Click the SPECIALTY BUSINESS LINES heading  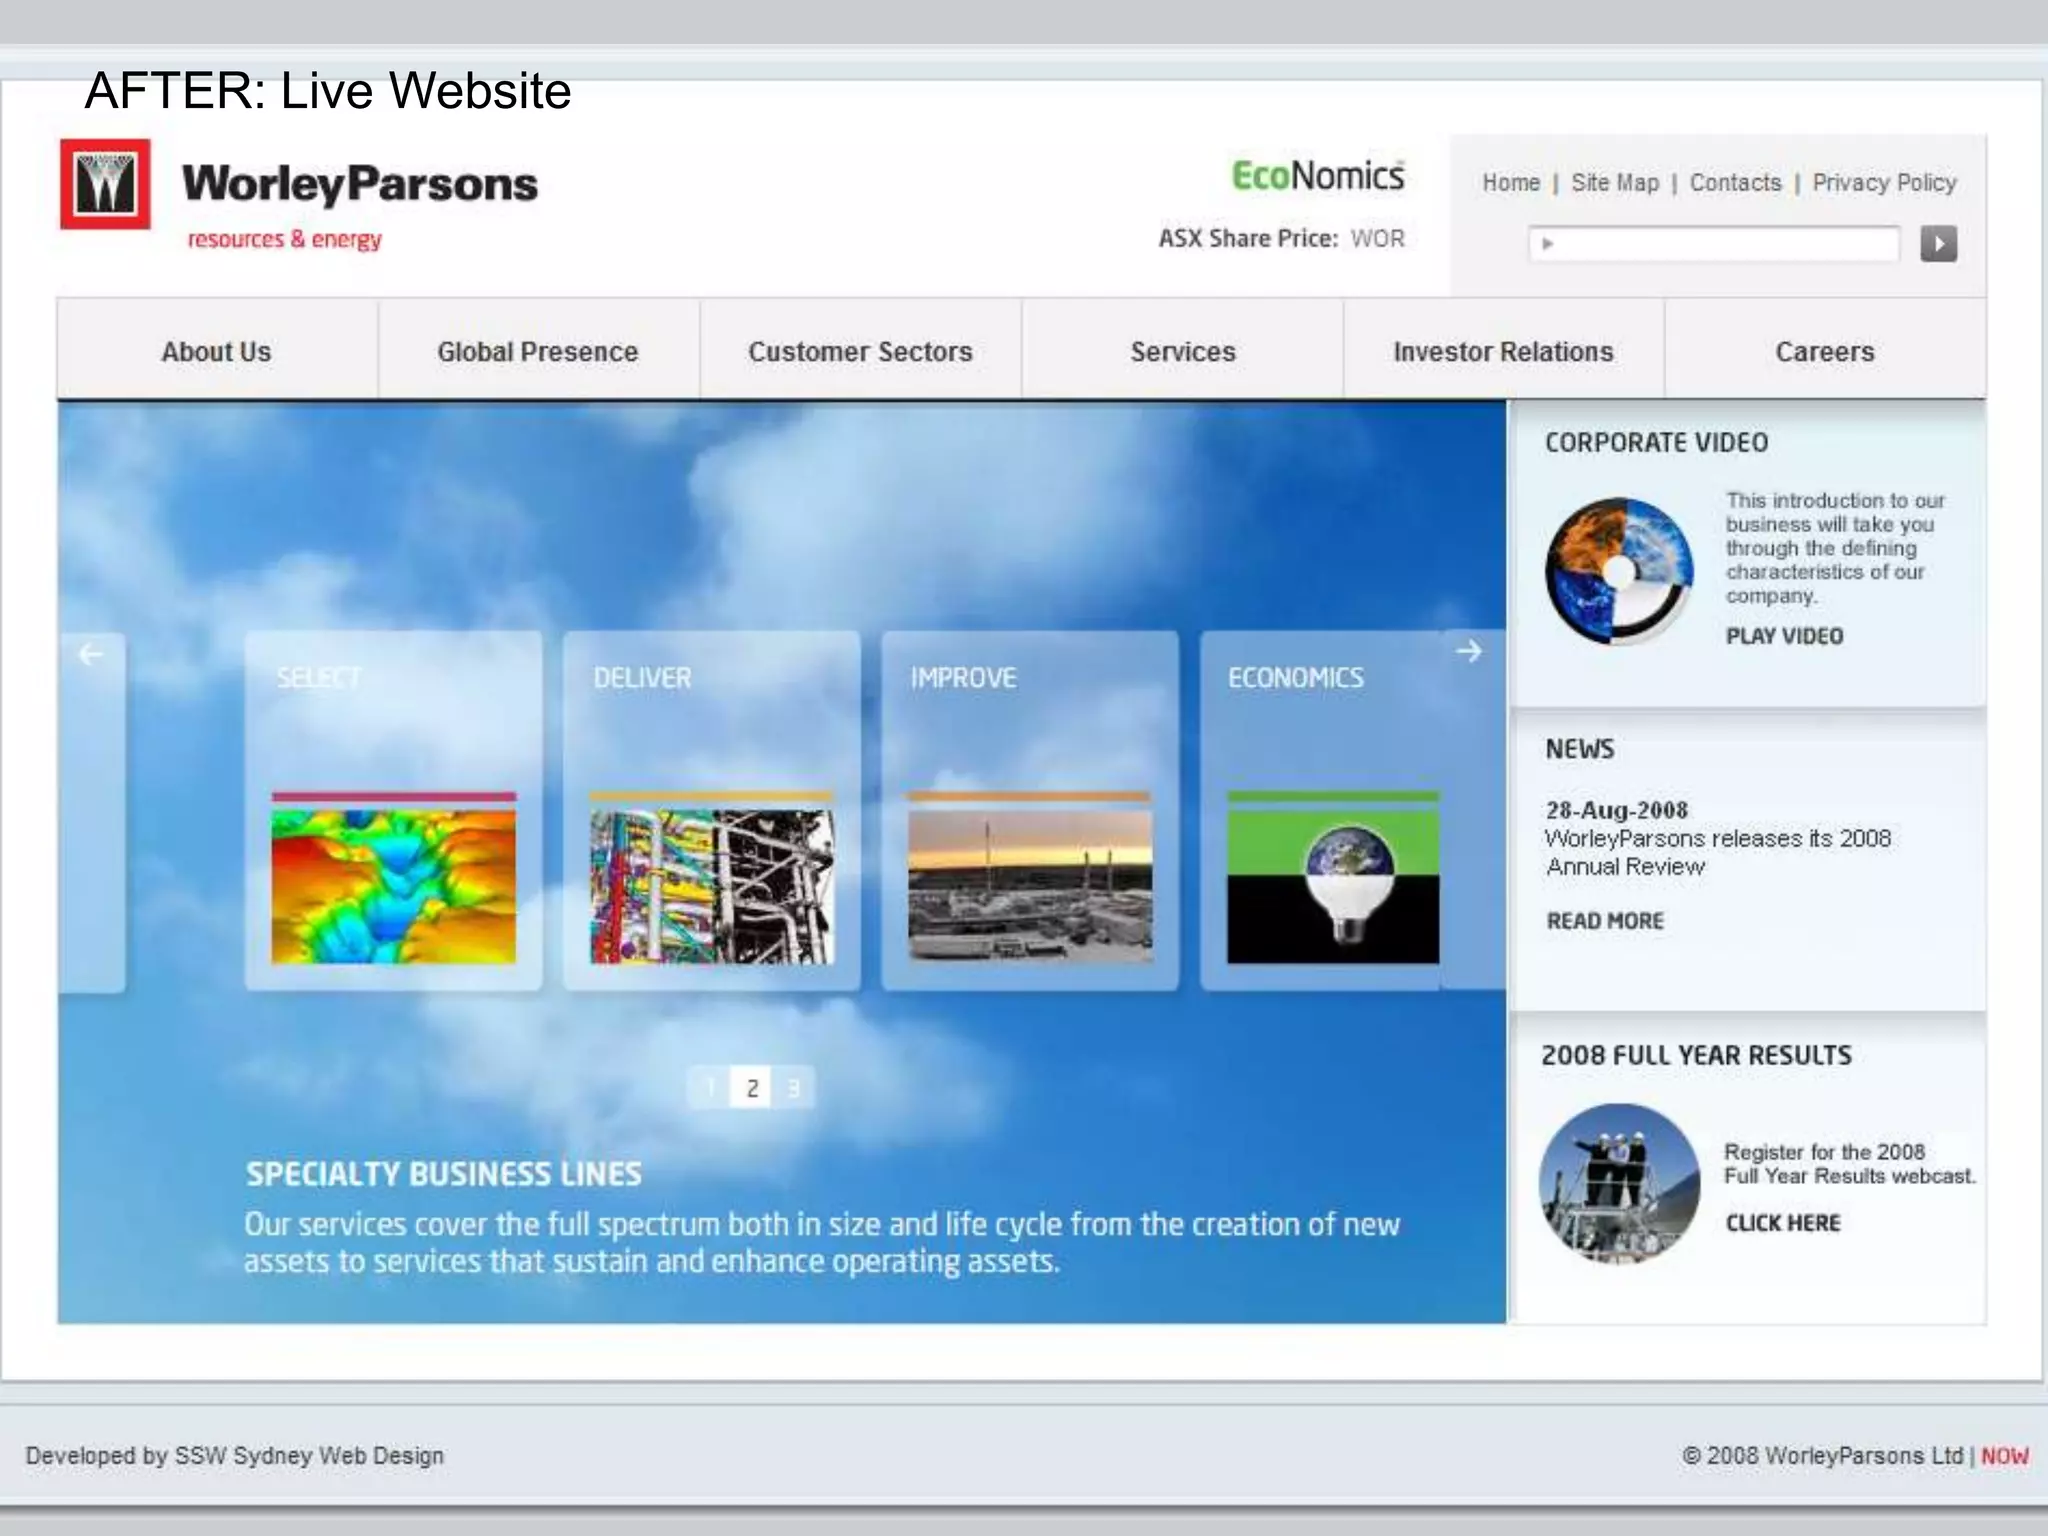[x=444, y=1174]
